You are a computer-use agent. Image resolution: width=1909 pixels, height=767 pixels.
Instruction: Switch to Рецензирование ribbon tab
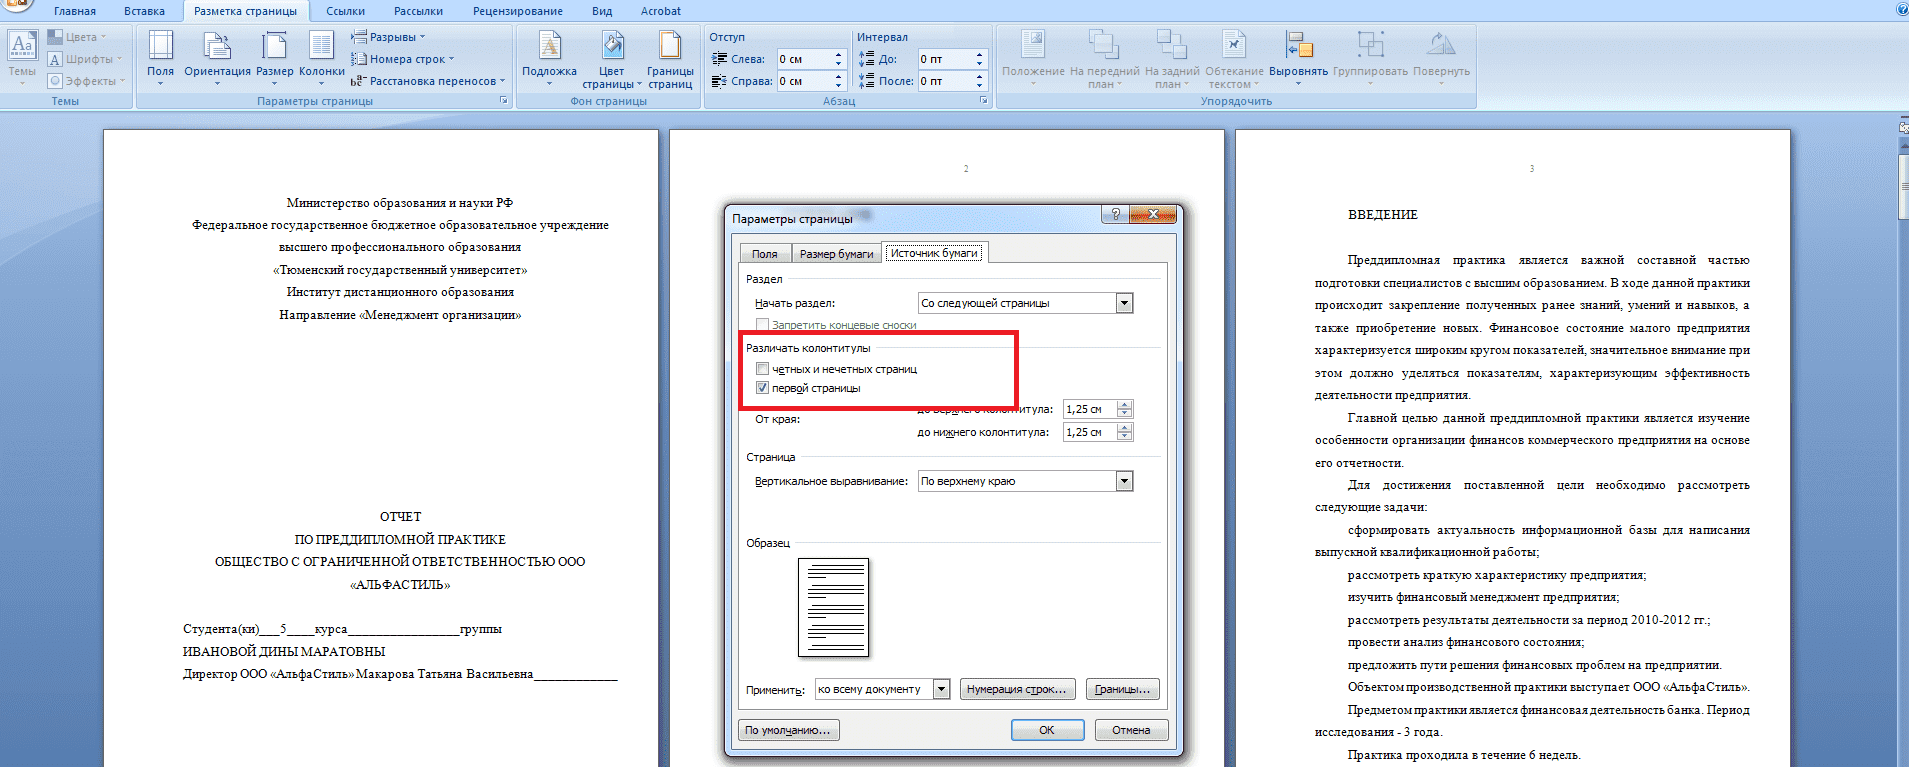coord(518,11)
